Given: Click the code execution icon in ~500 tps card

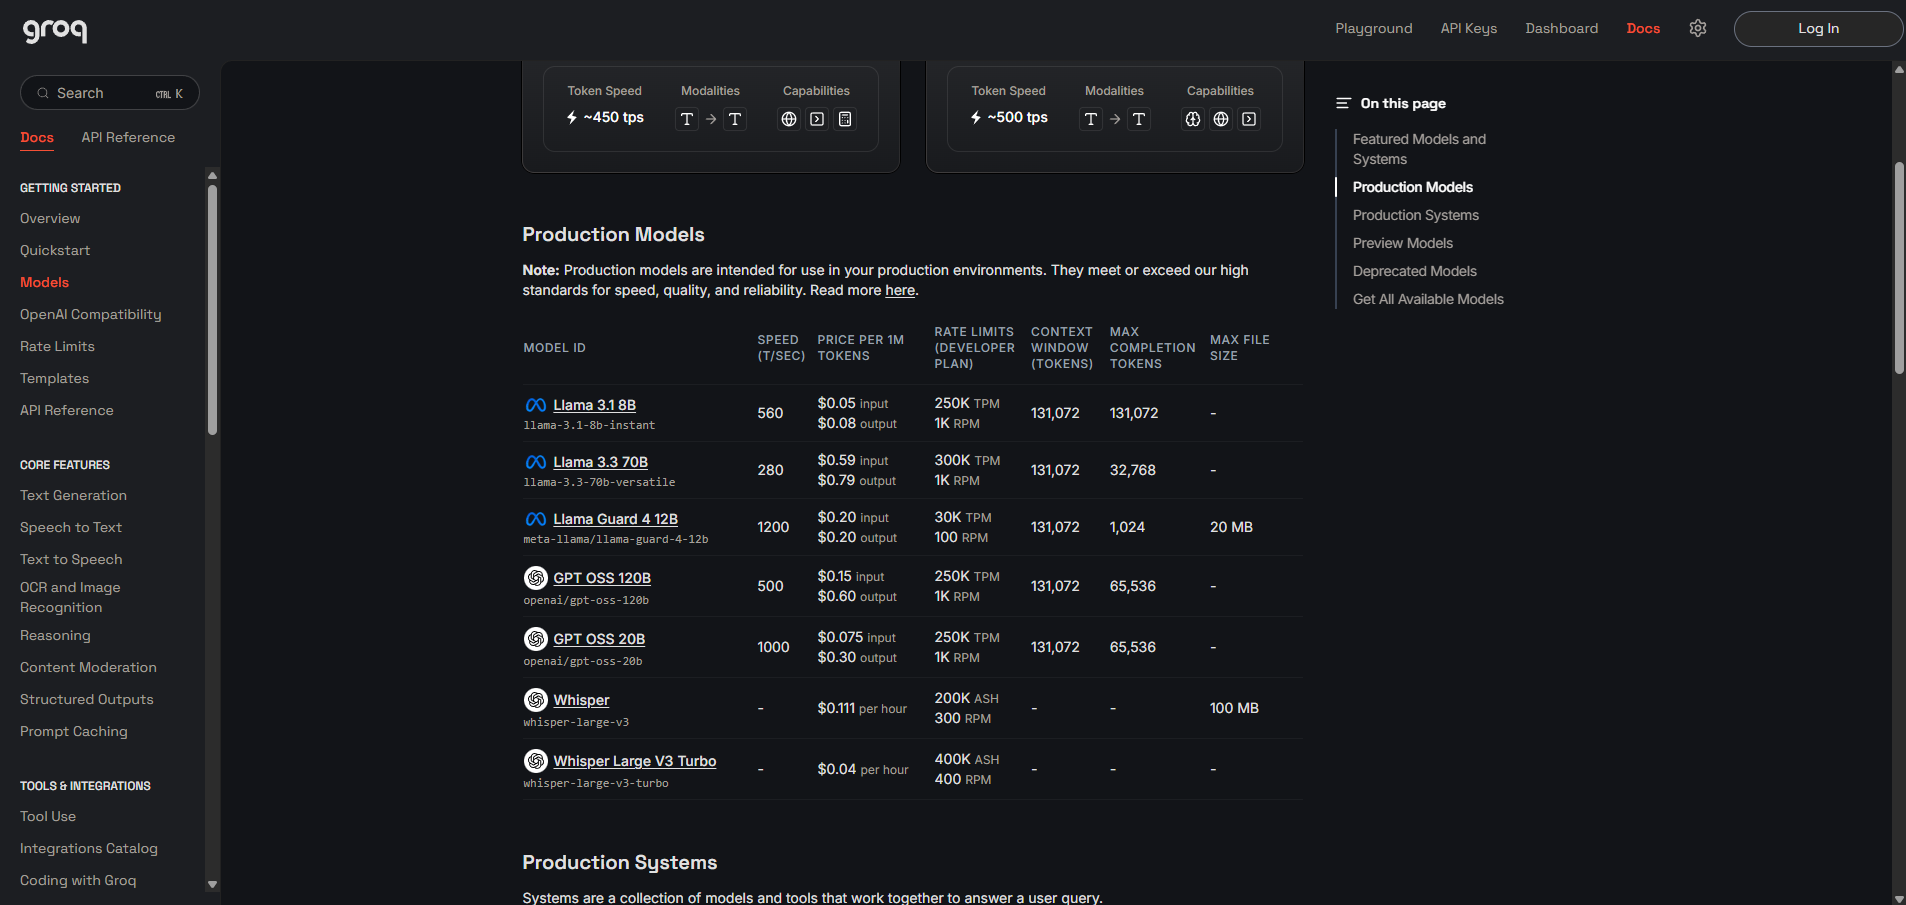Looking at the screenshot, I should 1249,119.
